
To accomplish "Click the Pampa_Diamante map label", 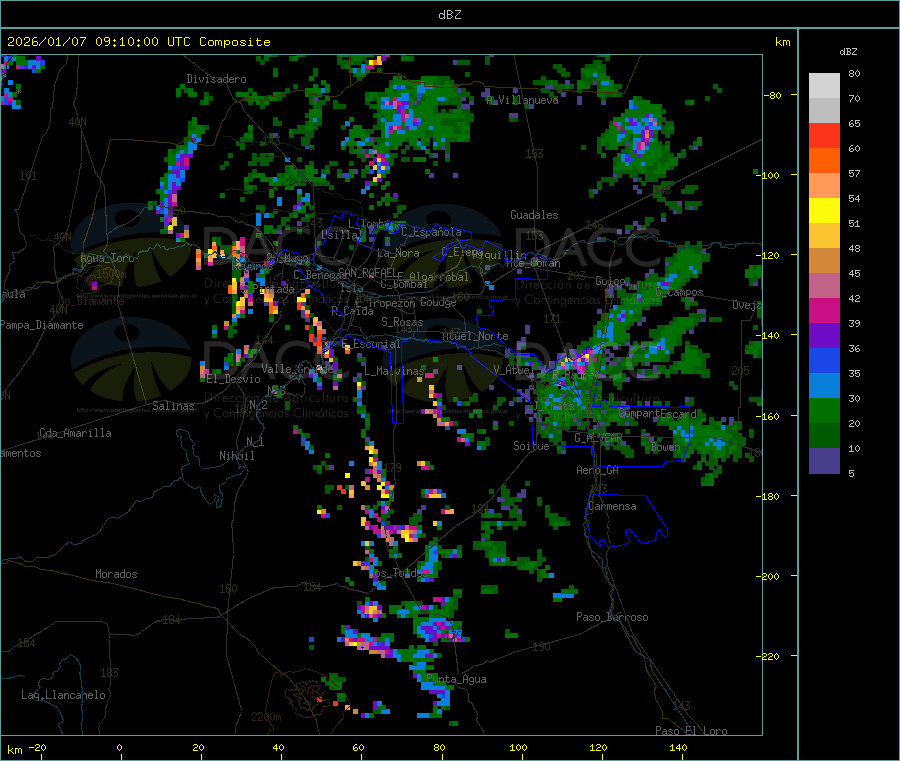I will pyautogui.click(x=42, y=325).
